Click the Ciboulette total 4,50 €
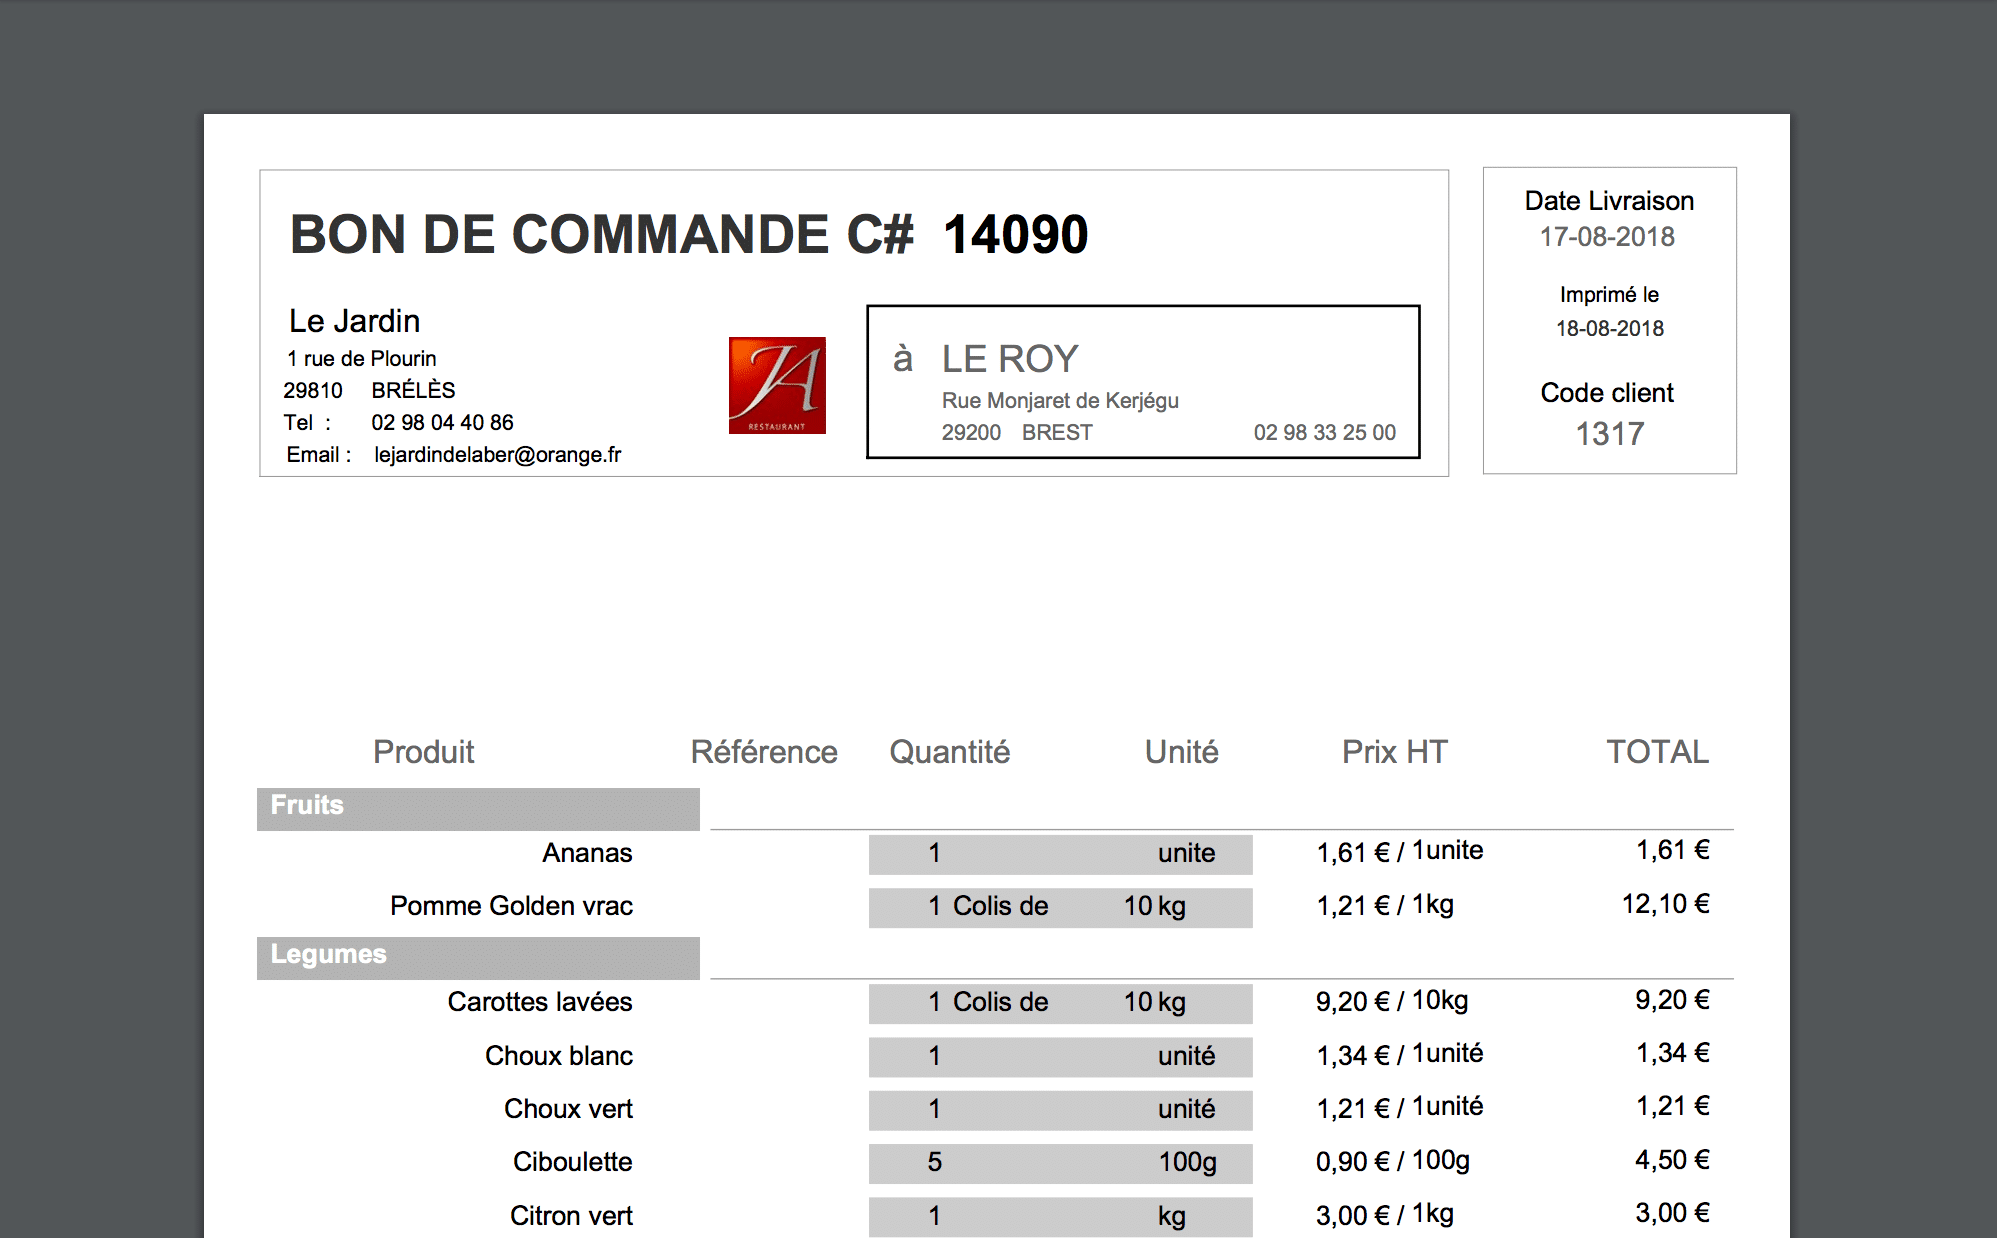Viewport: 1997px width, 1238px height. 1672,1160
